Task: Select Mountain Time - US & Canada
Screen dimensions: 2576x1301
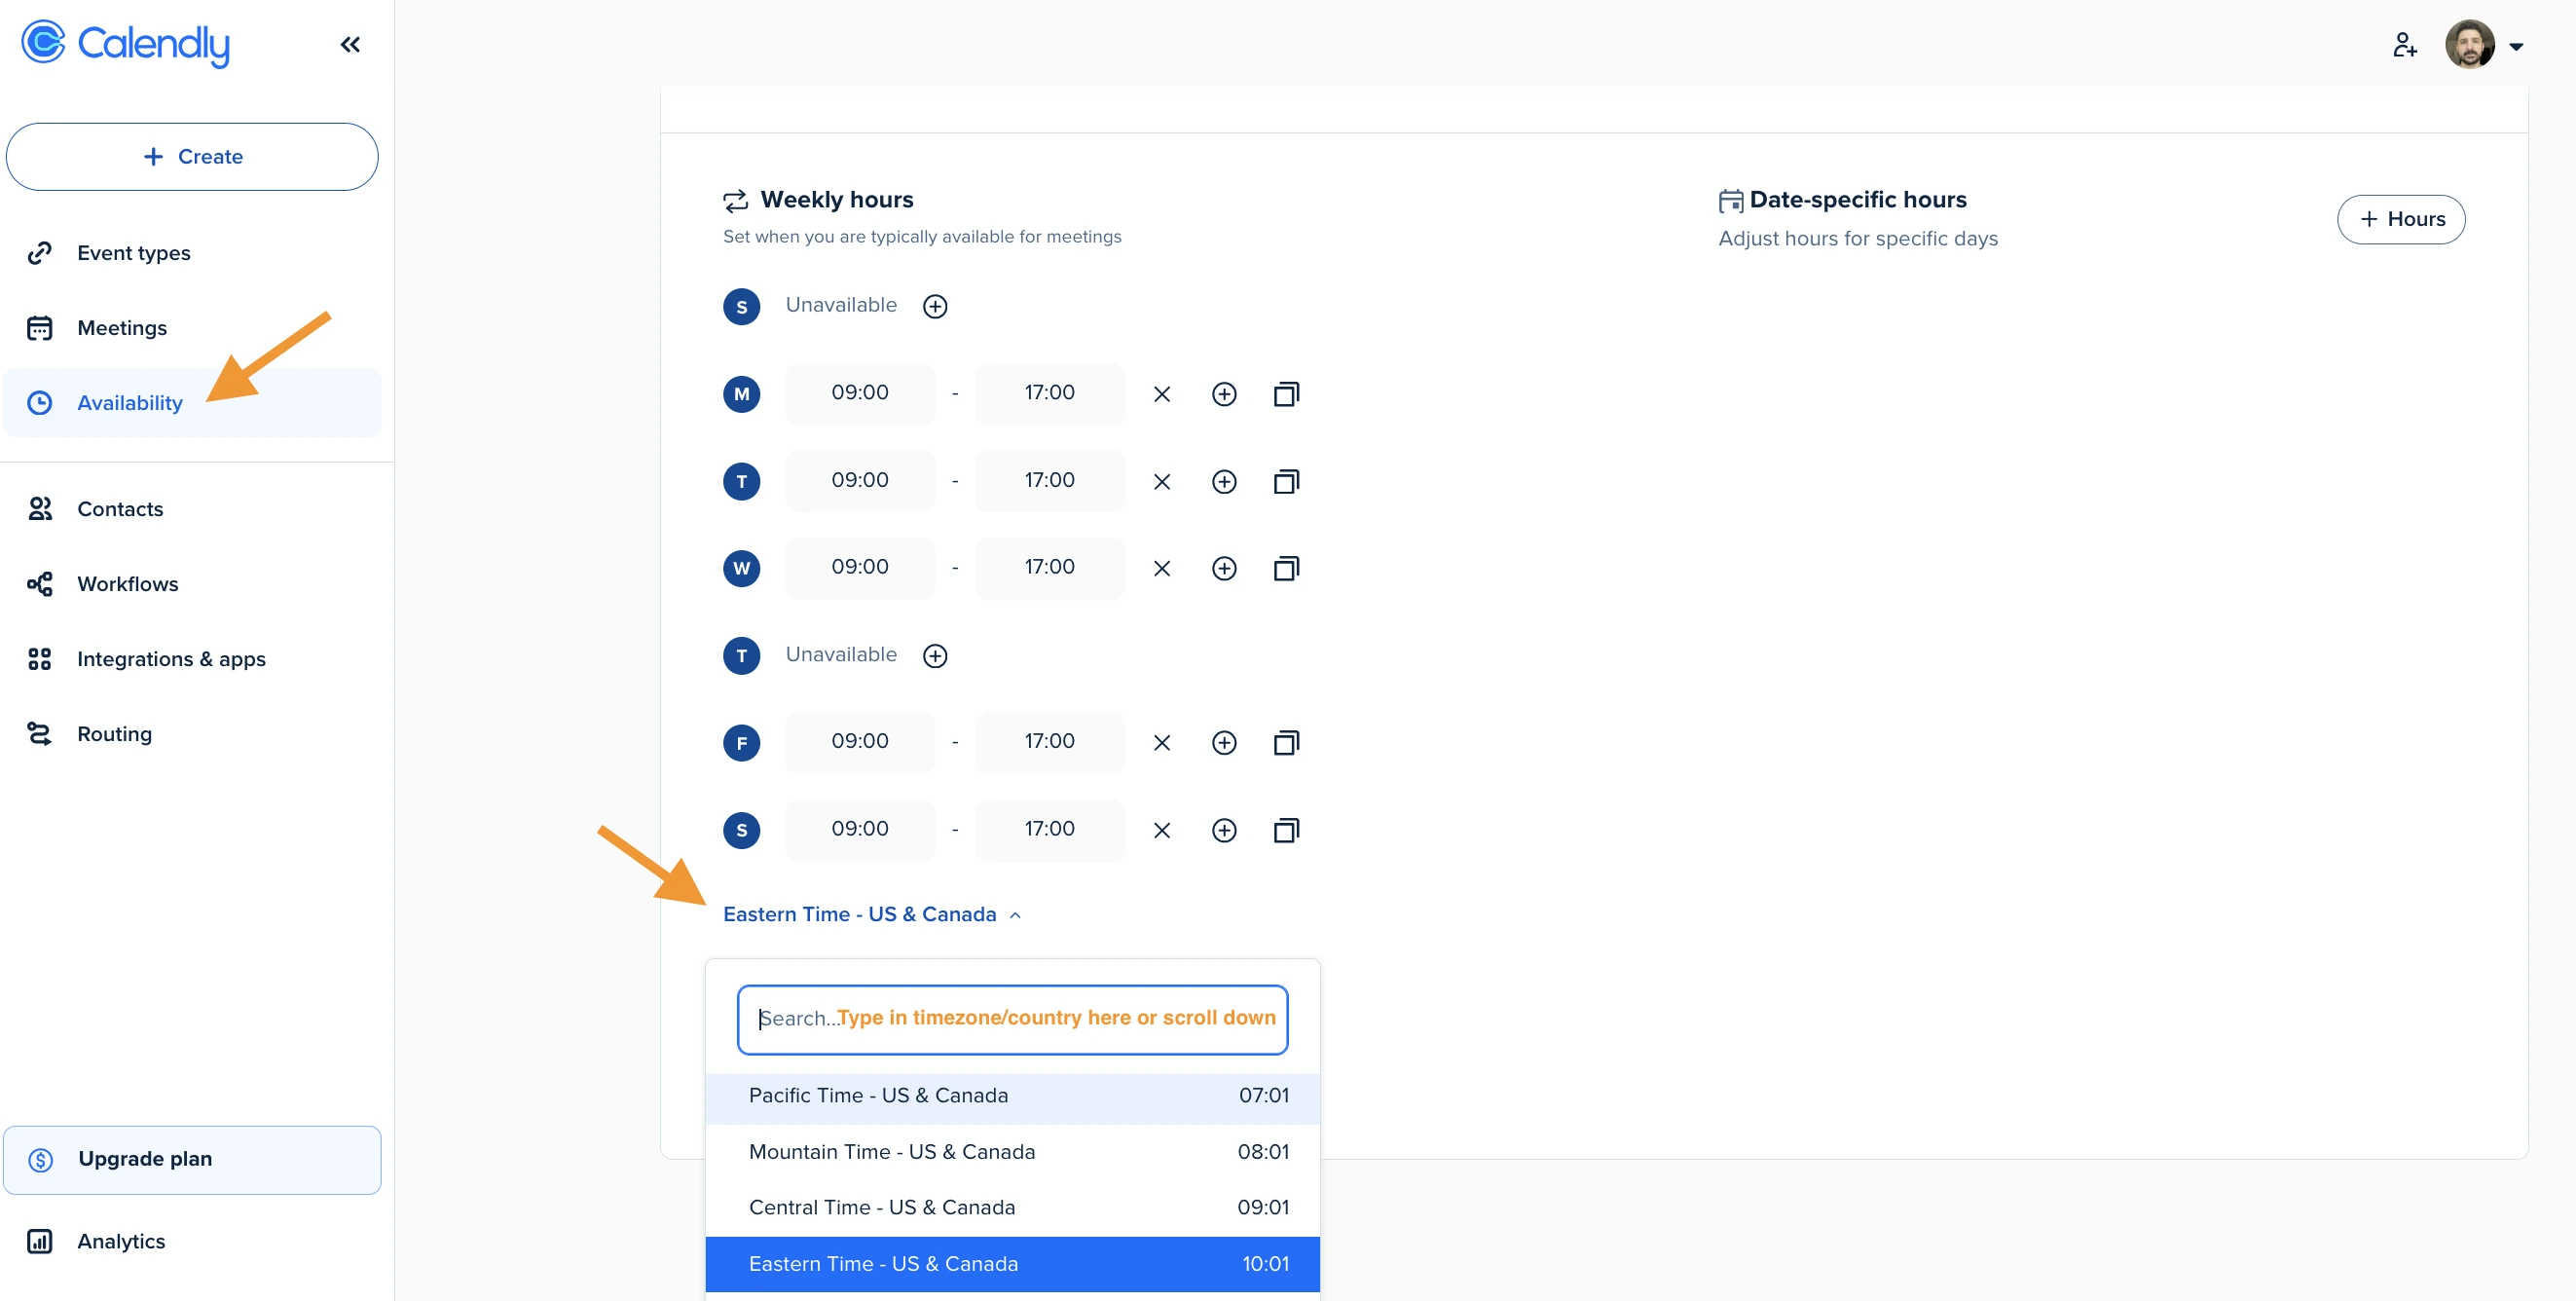Action: click(1012, 1152)
